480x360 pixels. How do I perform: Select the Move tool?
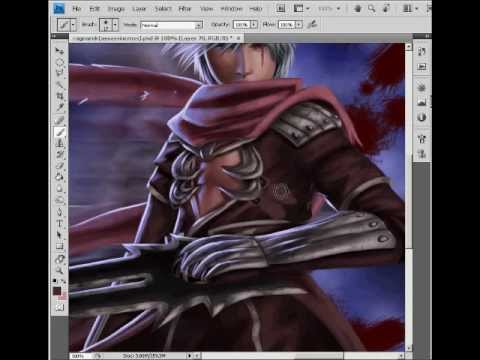click(59, 51)
